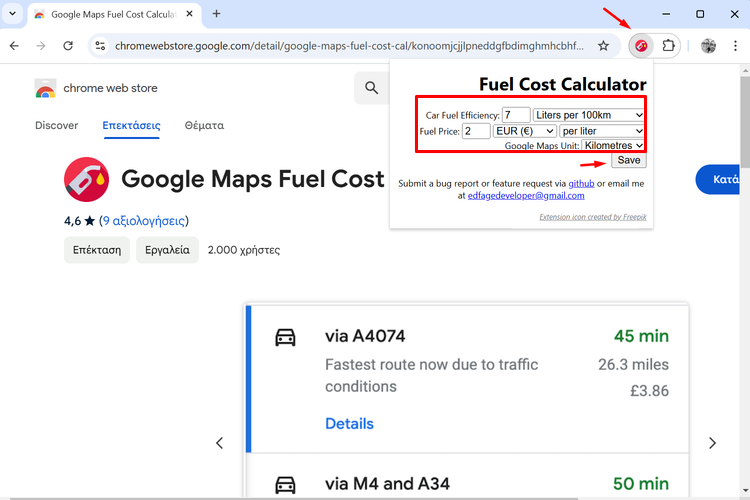Open the EUR (€) currency dropdown
Screen dimensions: 750x500
click(x=525, y=131)
